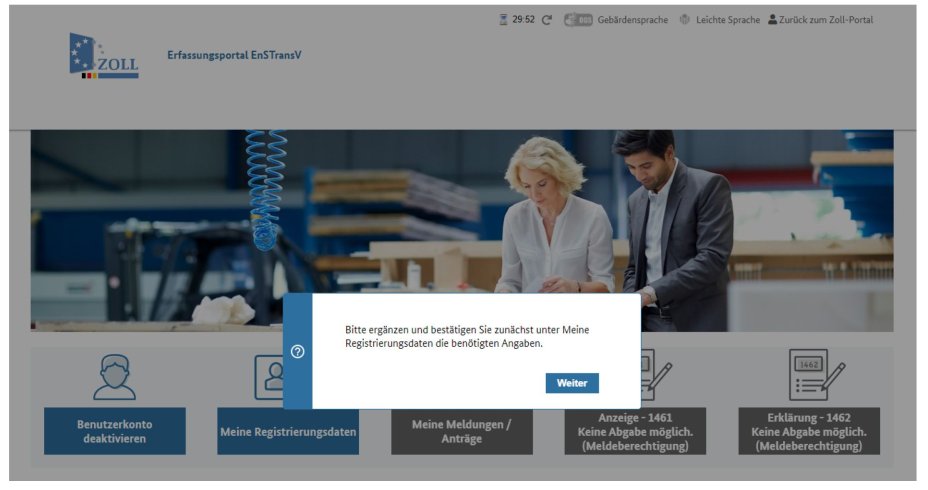Click Erklärung - 1462 tile
This screenshot has width=928, height=490.
coord(809,431)
